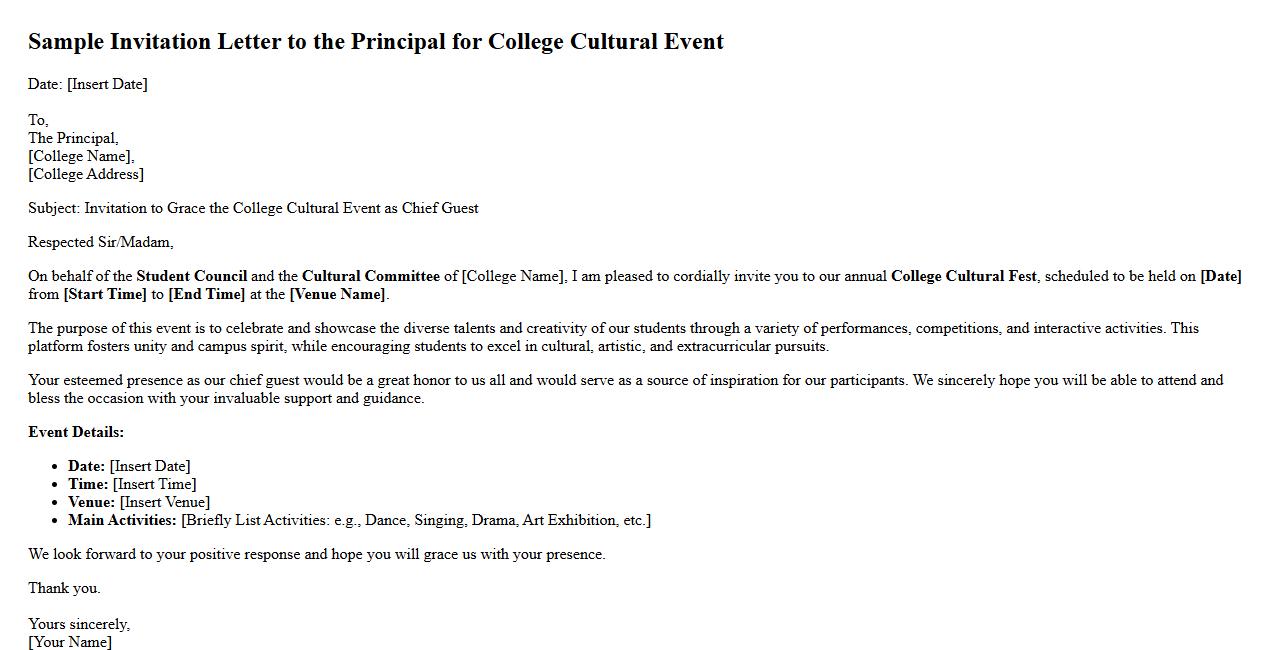Click the 'Main Activities:' bullet label

(122, 520)
